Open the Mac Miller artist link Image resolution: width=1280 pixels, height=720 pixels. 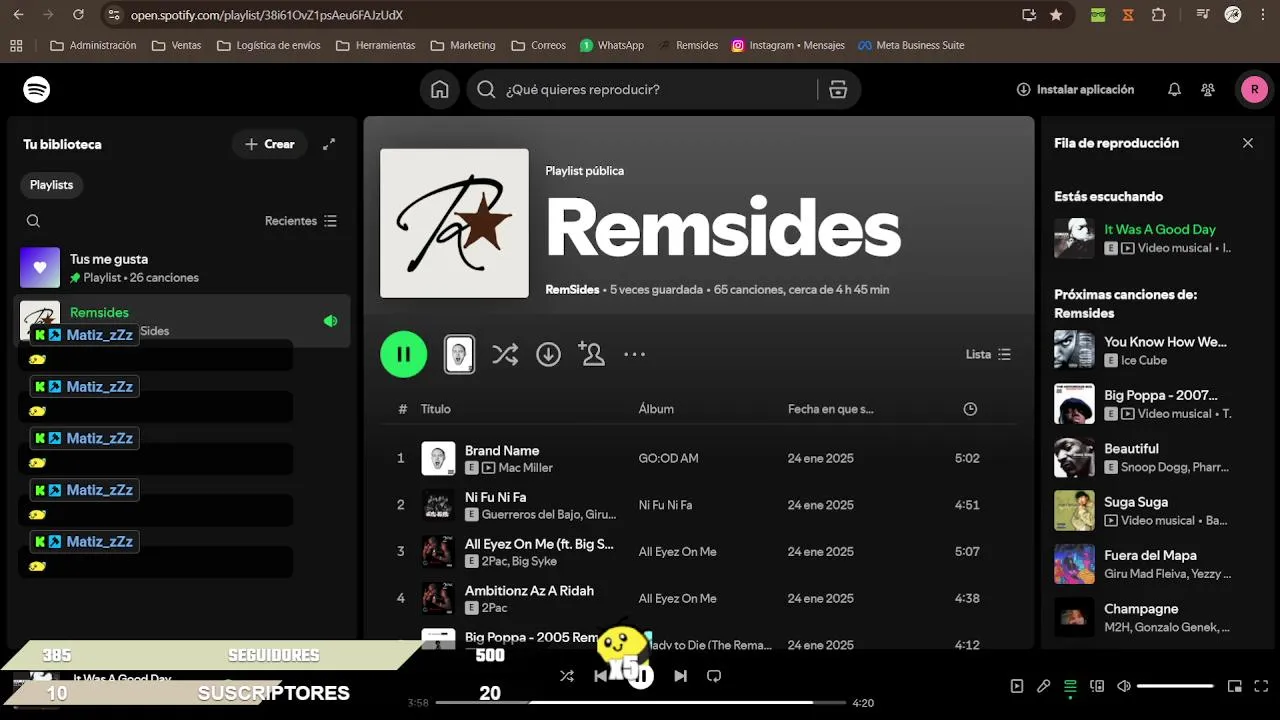(526, 468)
